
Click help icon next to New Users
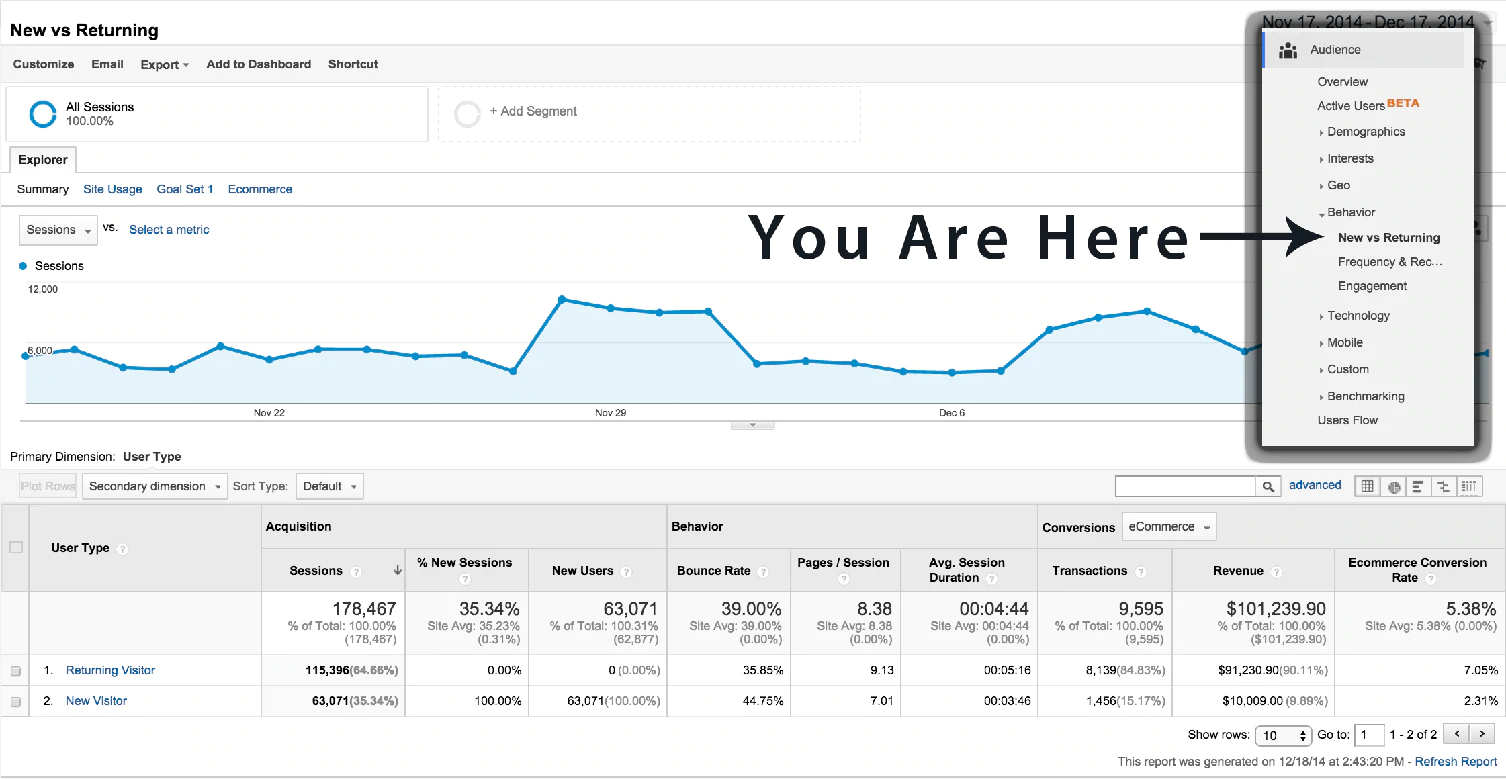click(x=626, y=572)
